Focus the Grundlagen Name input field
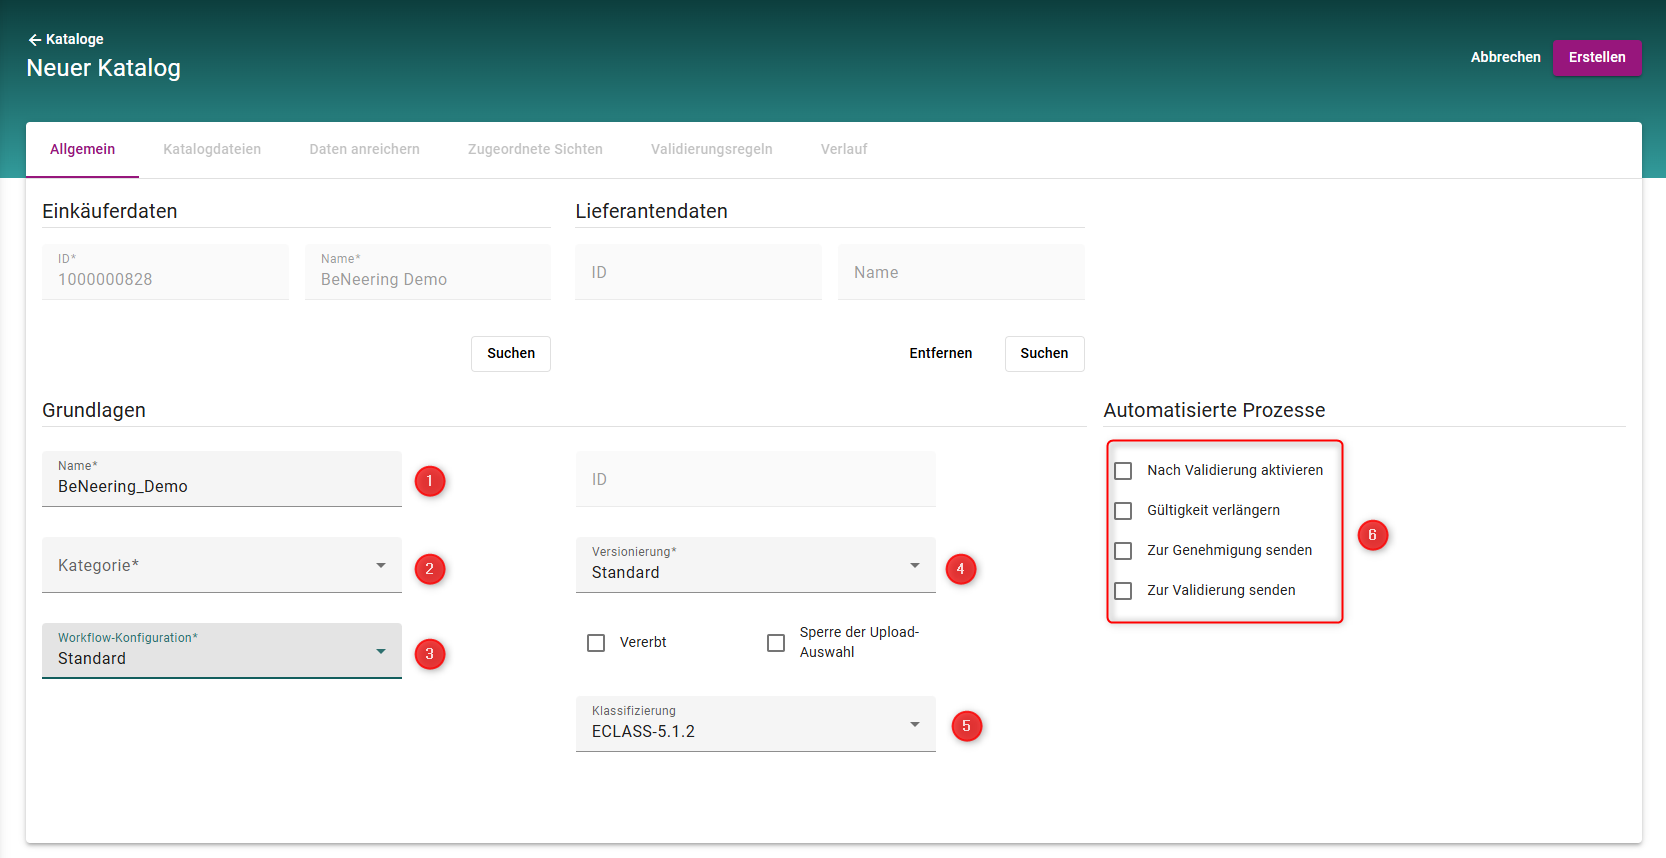The height and width of the screenshot is (858, 1666). (221, 486)
